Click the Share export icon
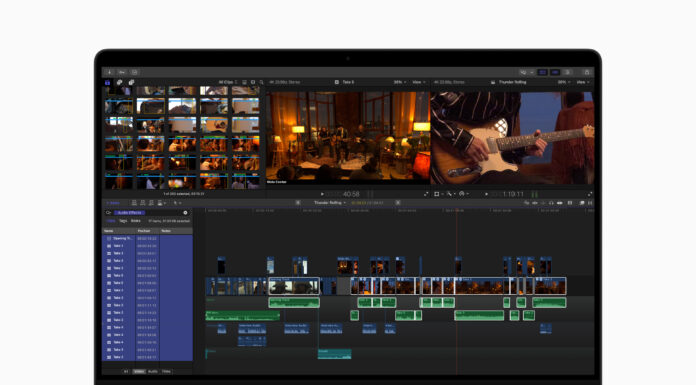Image resolution: width=696 pixels, height=385 pixels. [587, 72]
